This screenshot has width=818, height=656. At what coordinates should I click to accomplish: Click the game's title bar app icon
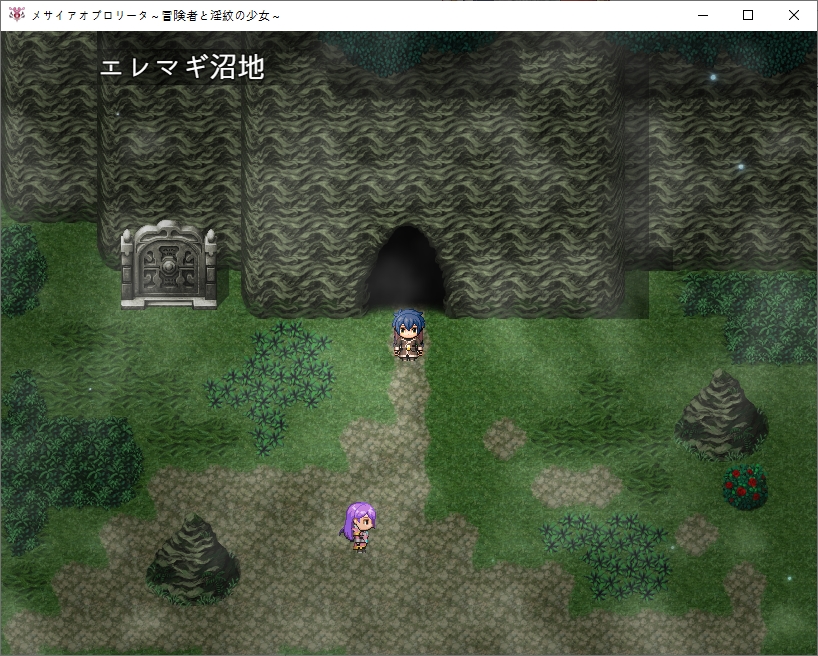16,15
